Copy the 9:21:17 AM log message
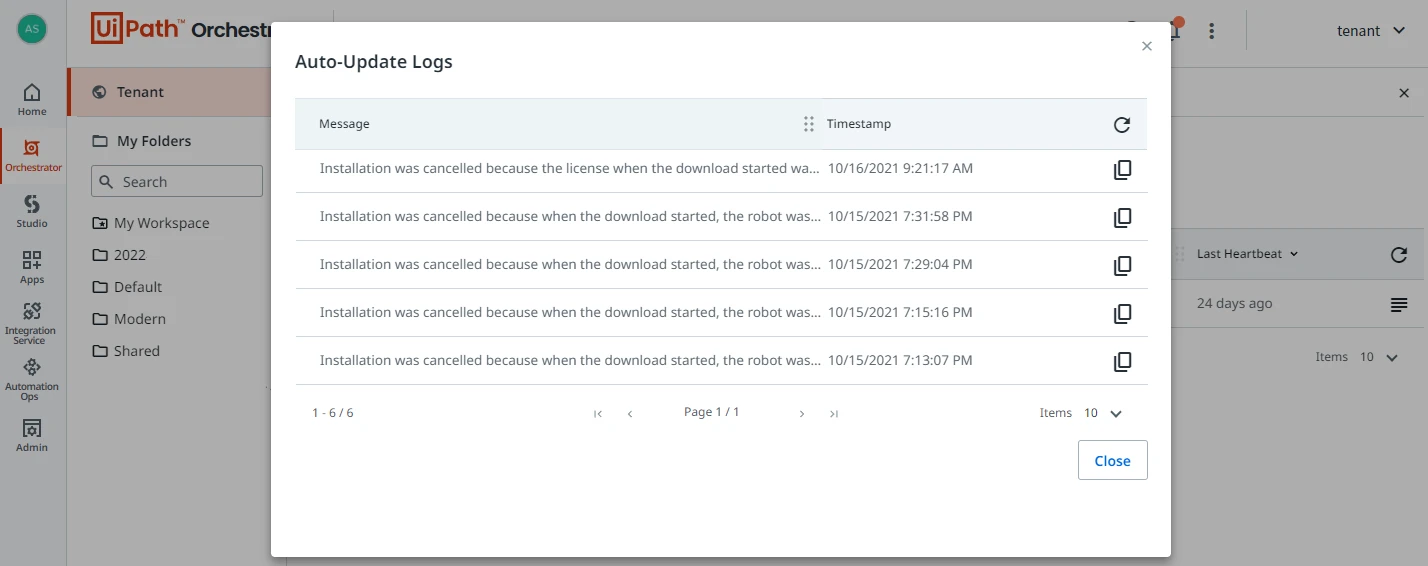The height and width of the screenshot is (566, 1428). (1122, 170)
